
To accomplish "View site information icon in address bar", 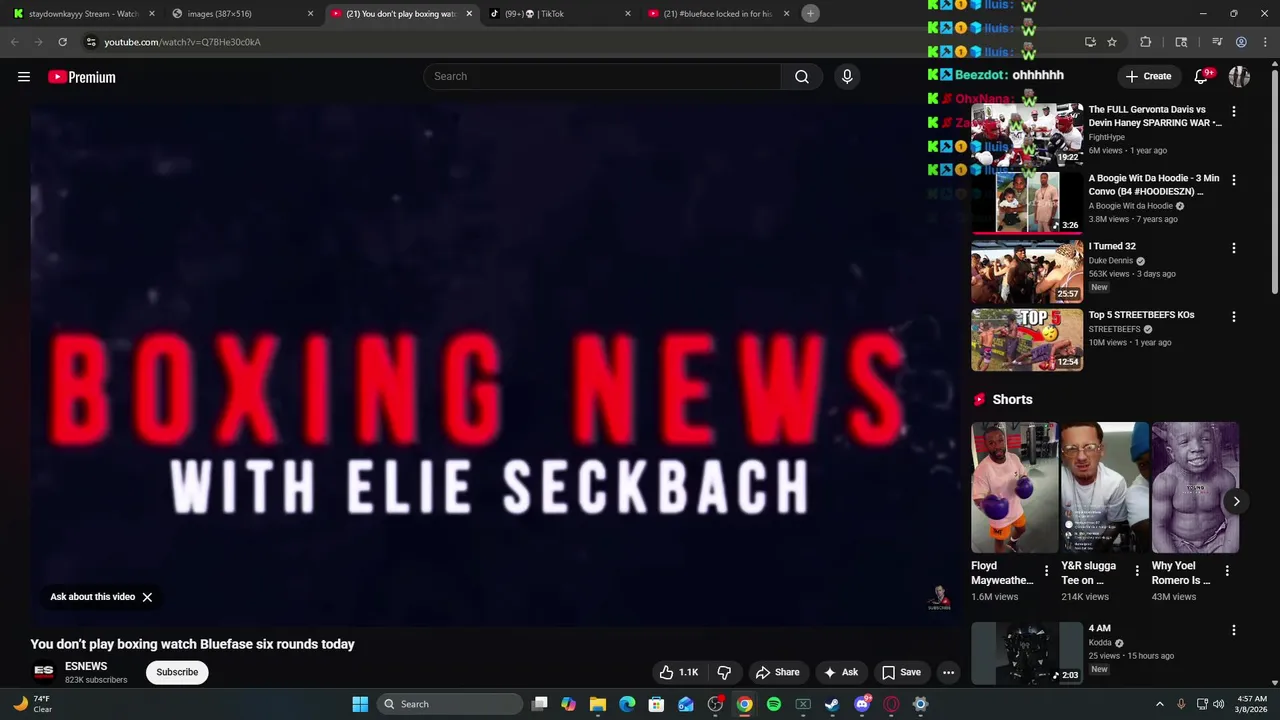I will [91, 42].
